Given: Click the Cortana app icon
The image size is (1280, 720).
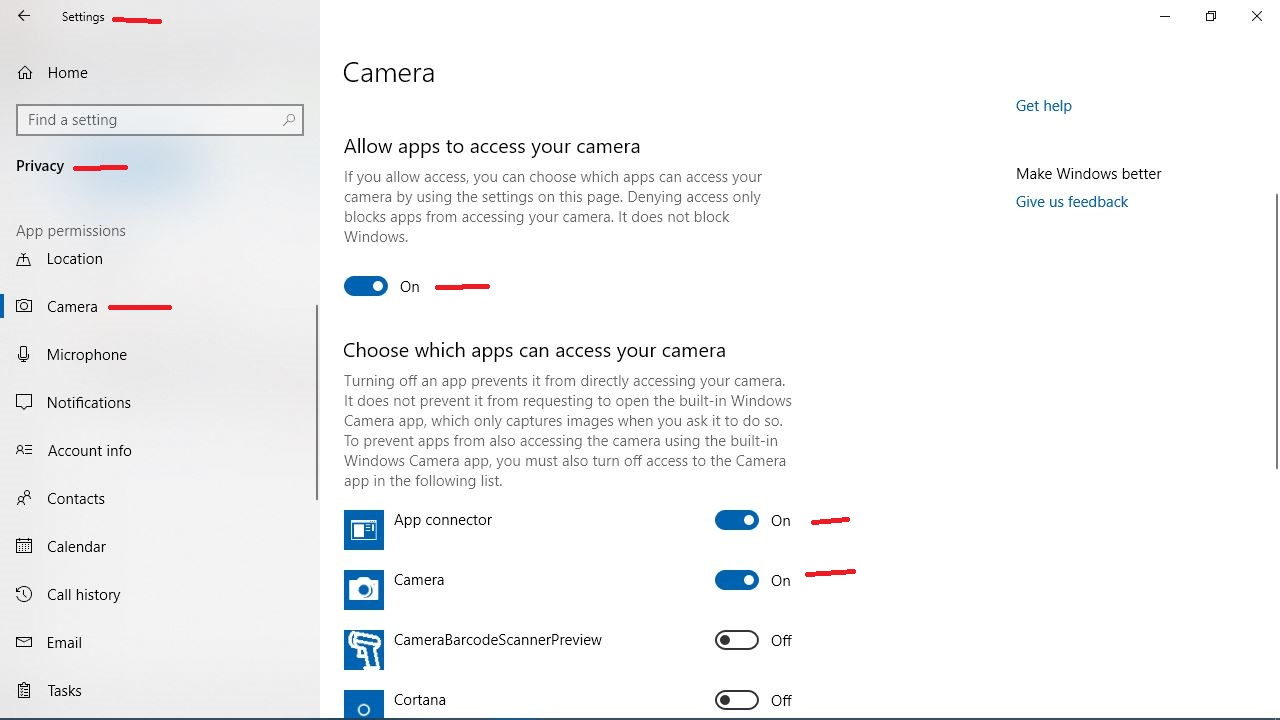Looking at the screenshot, I should (364, 704).
